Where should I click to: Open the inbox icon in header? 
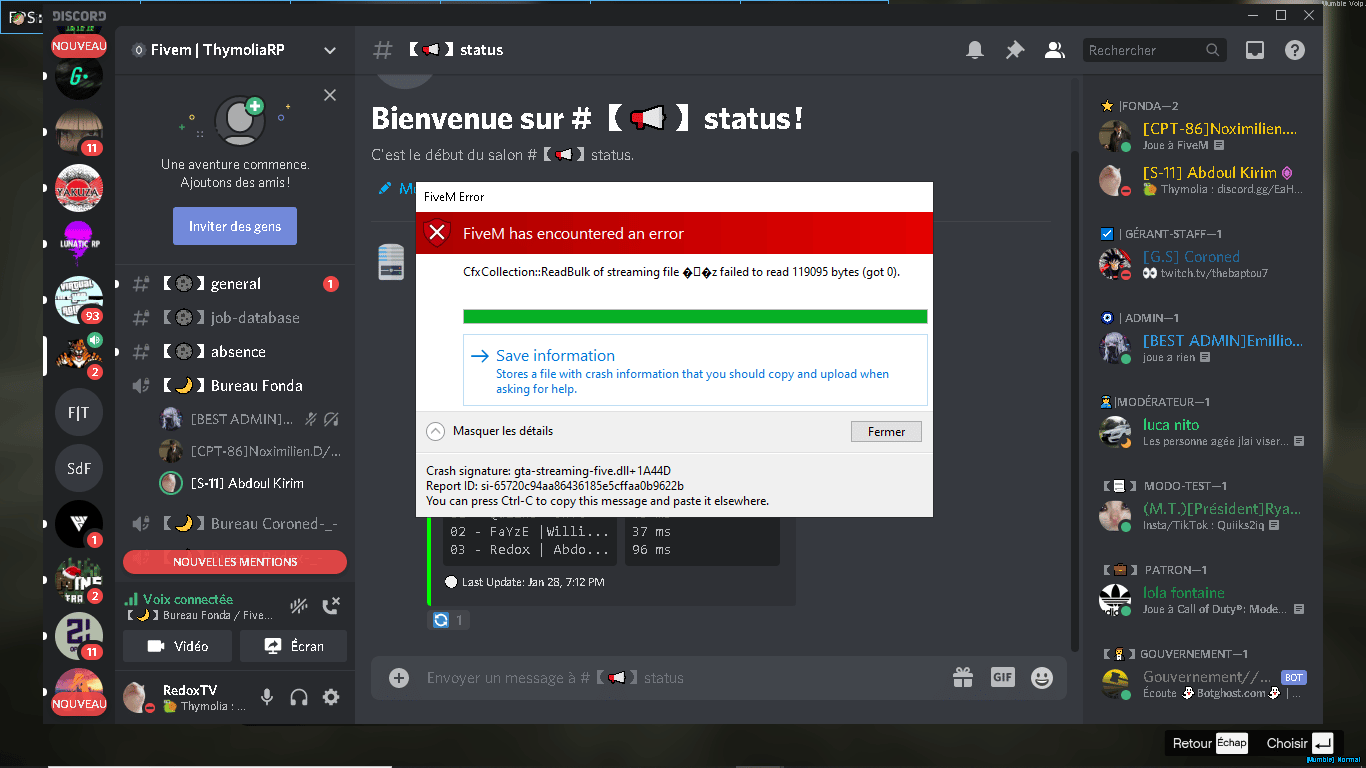click(1254, 50)
